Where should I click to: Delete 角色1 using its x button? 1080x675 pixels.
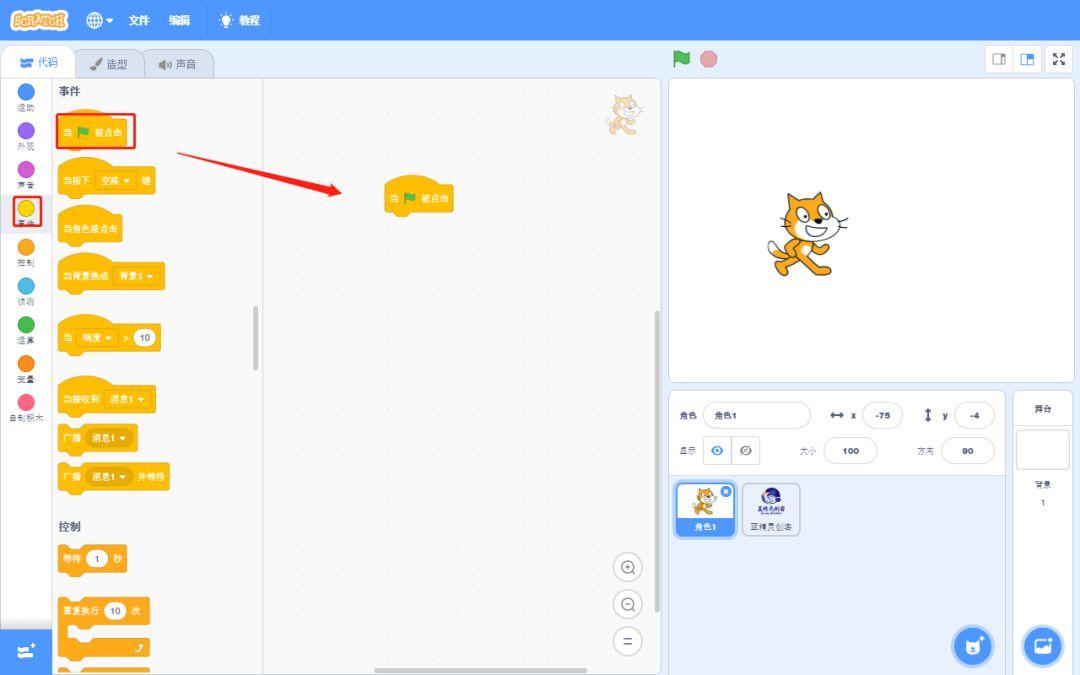point(726,491)
